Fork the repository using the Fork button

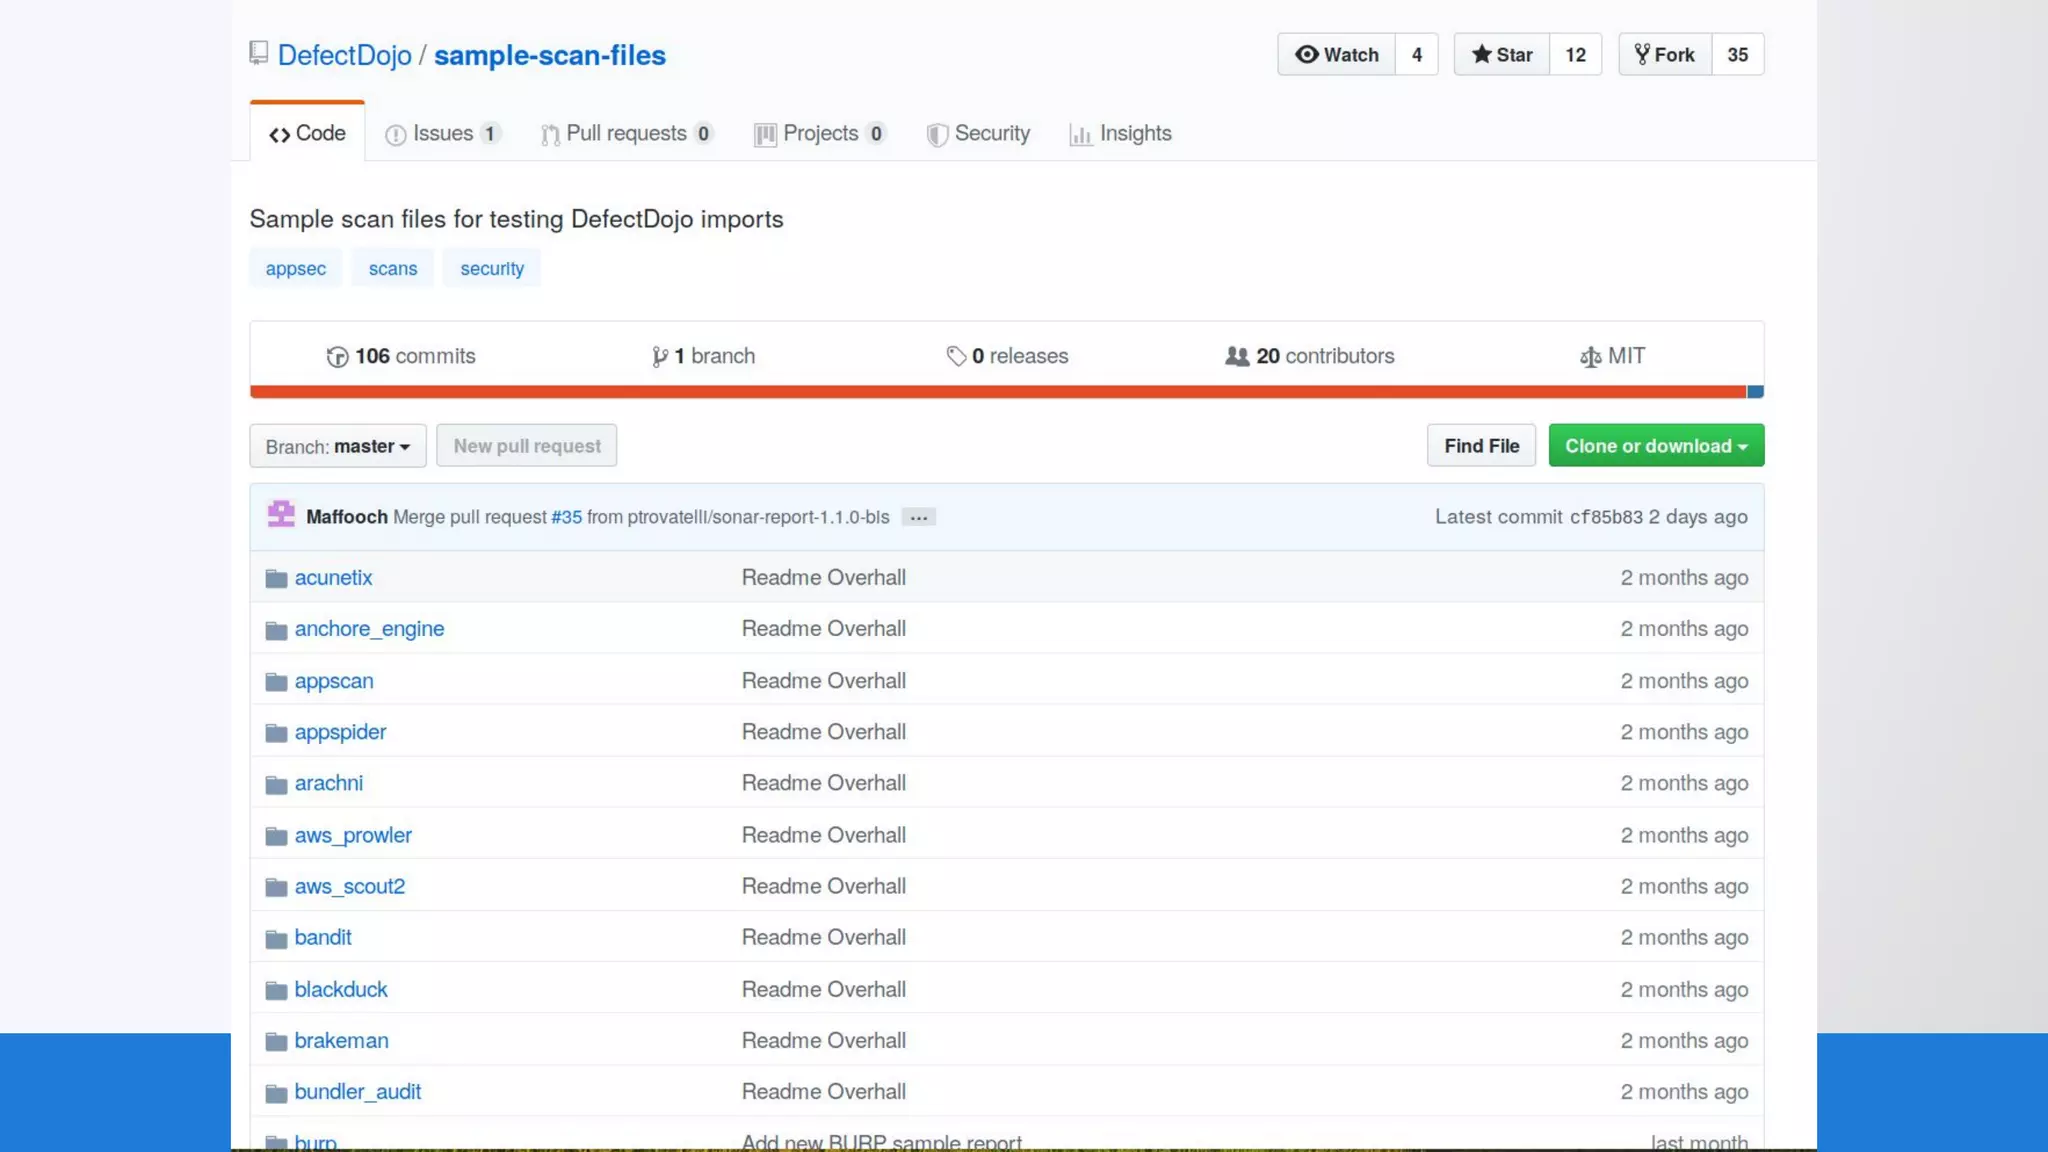(x=1664, y=55)
